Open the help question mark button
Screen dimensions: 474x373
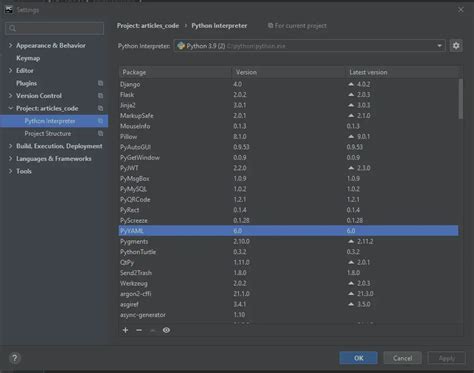[x=15, y=358]
